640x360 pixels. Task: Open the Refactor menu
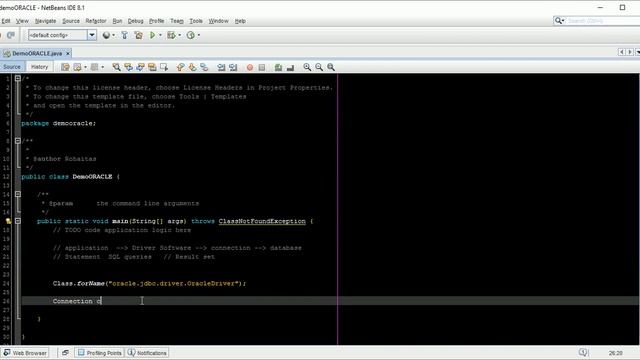(96, 21)
